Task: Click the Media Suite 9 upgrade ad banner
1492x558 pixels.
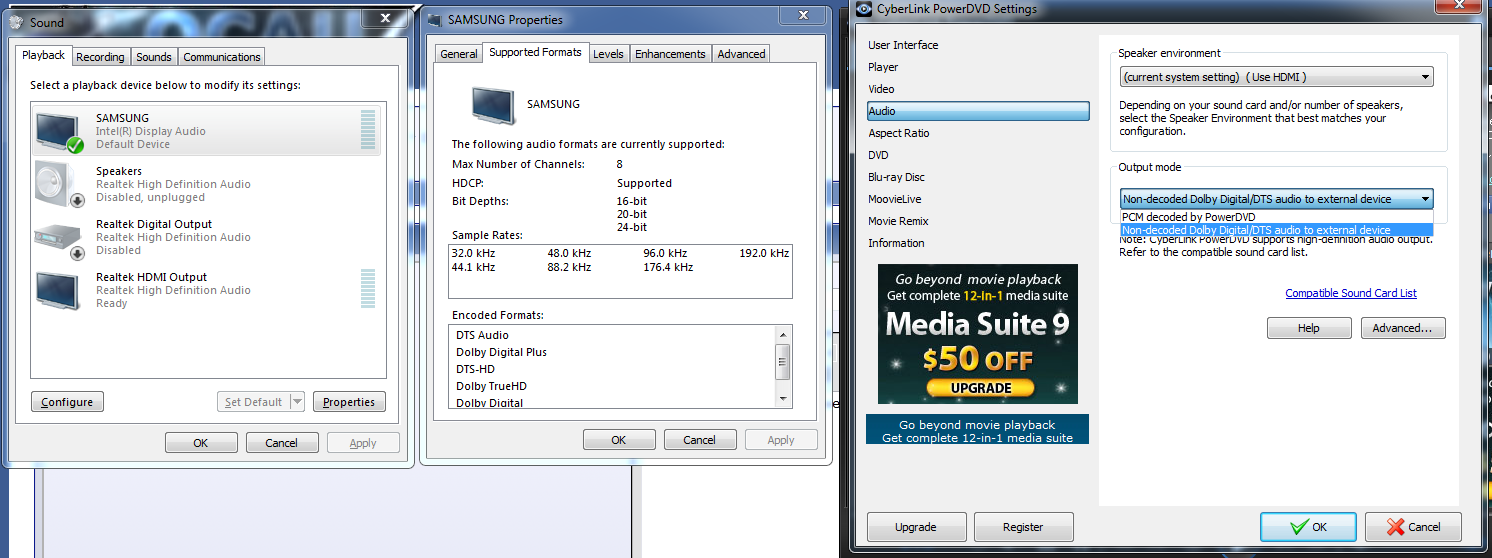Action: [978, 334]
